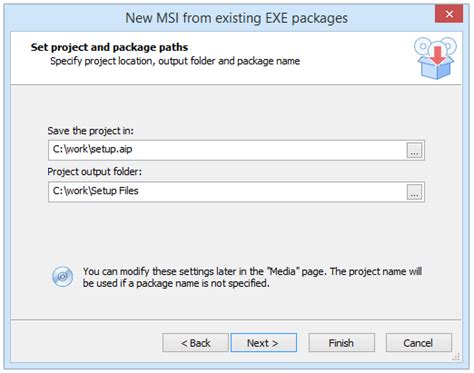Click the separator line above the wizard buttons

click(x=236, y=320)
